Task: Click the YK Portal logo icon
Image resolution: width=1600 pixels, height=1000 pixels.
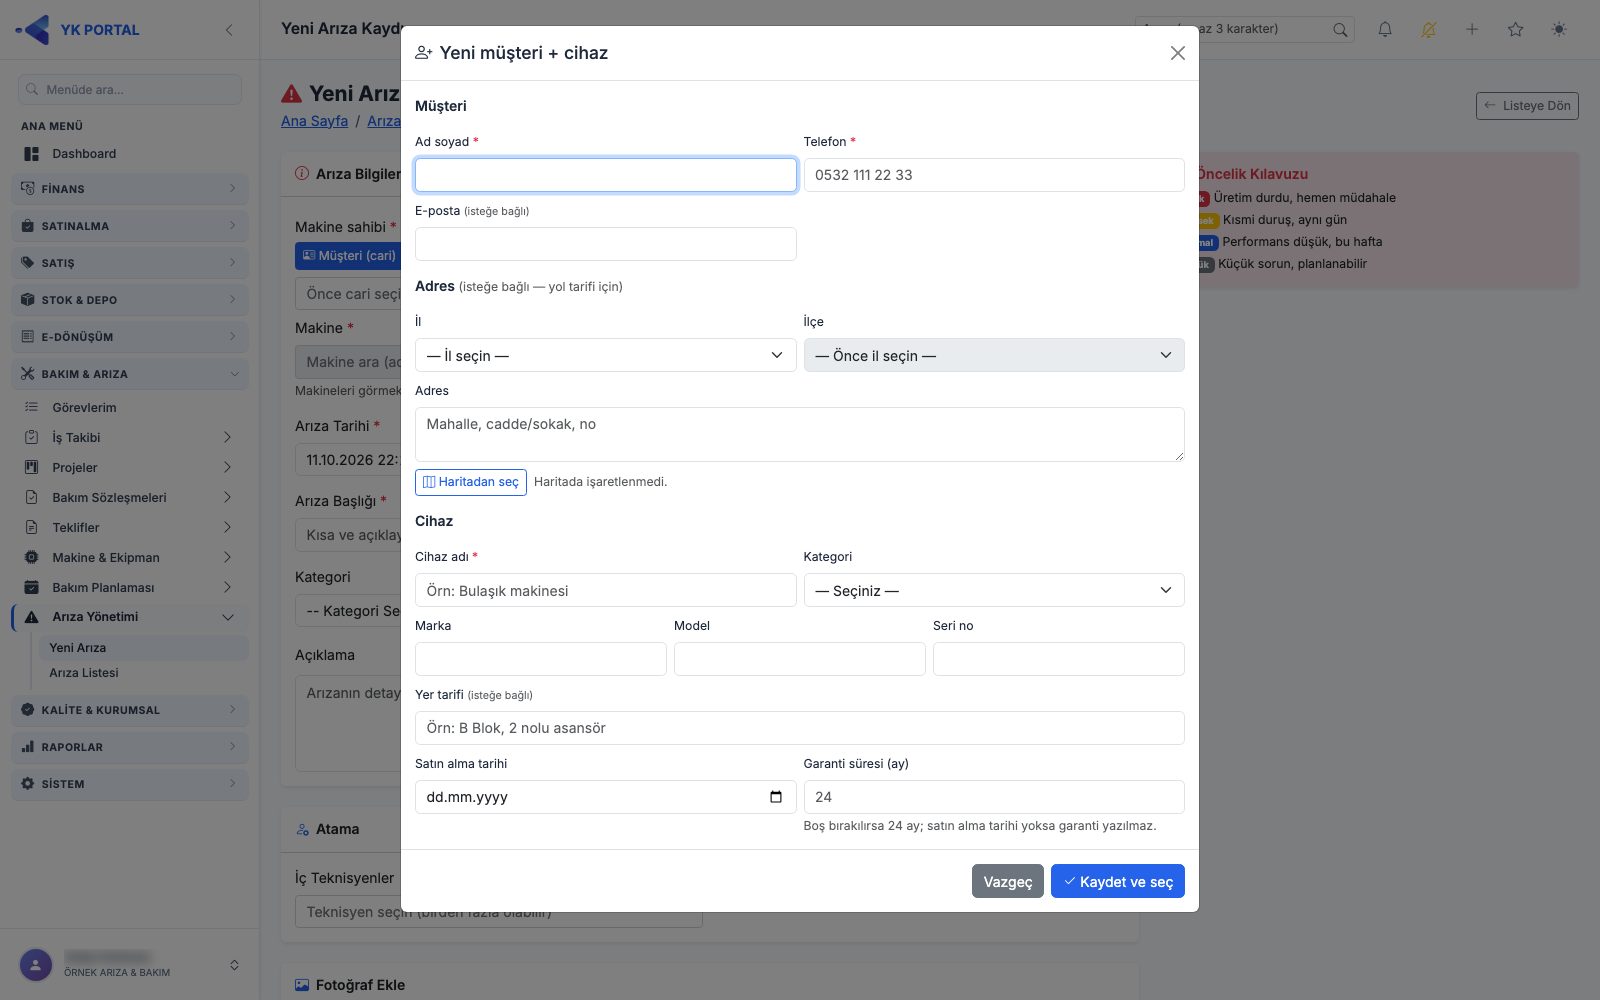Action: (33, 29)
